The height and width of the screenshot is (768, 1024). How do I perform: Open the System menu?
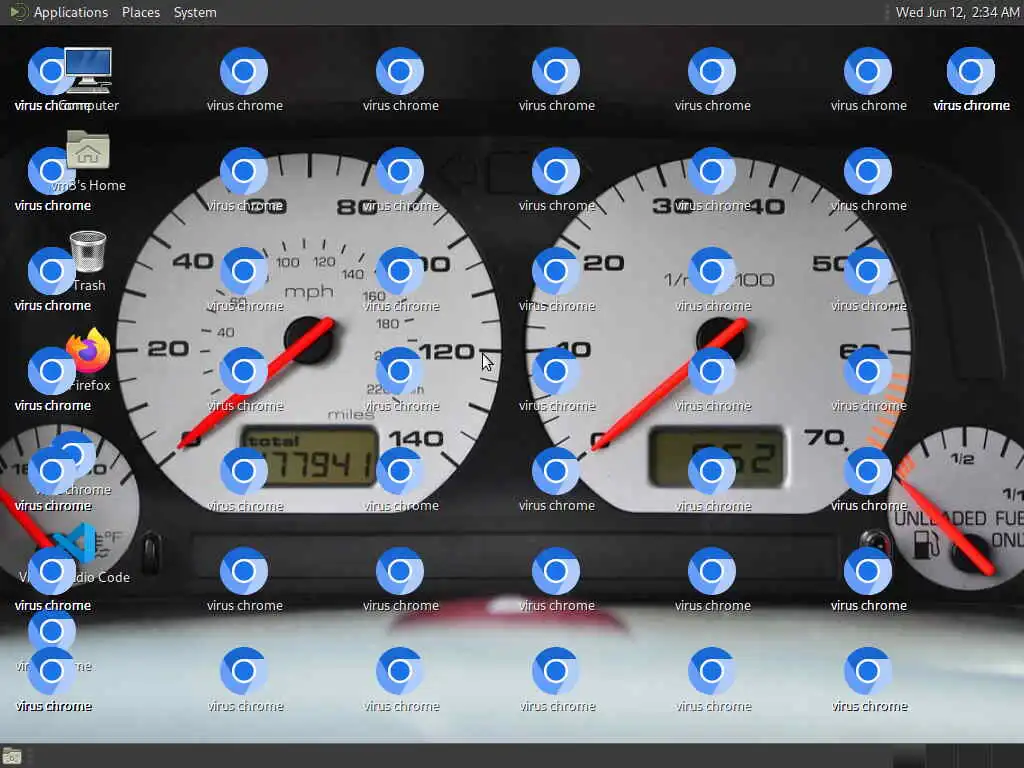(x=195, y=12)
